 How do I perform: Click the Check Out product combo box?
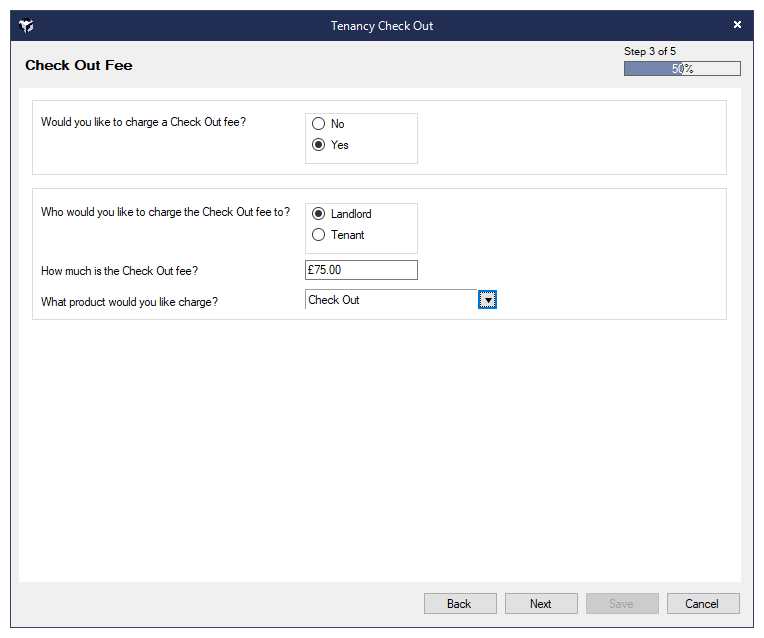point(390,300)
